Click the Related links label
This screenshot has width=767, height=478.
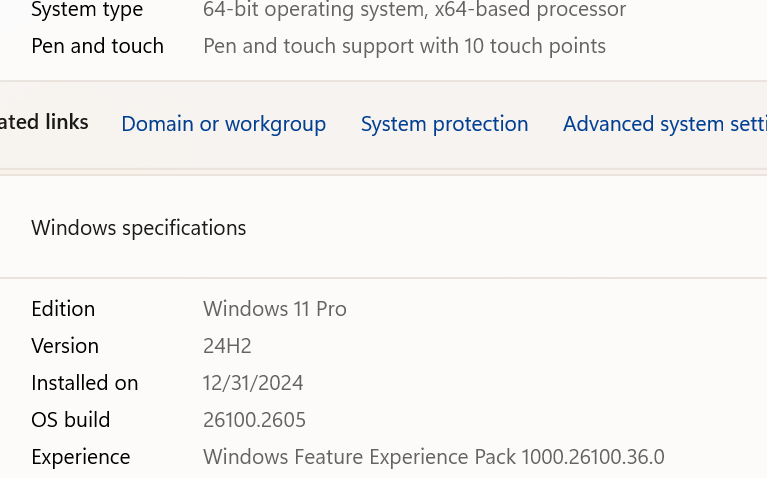(x=45, y=122)
